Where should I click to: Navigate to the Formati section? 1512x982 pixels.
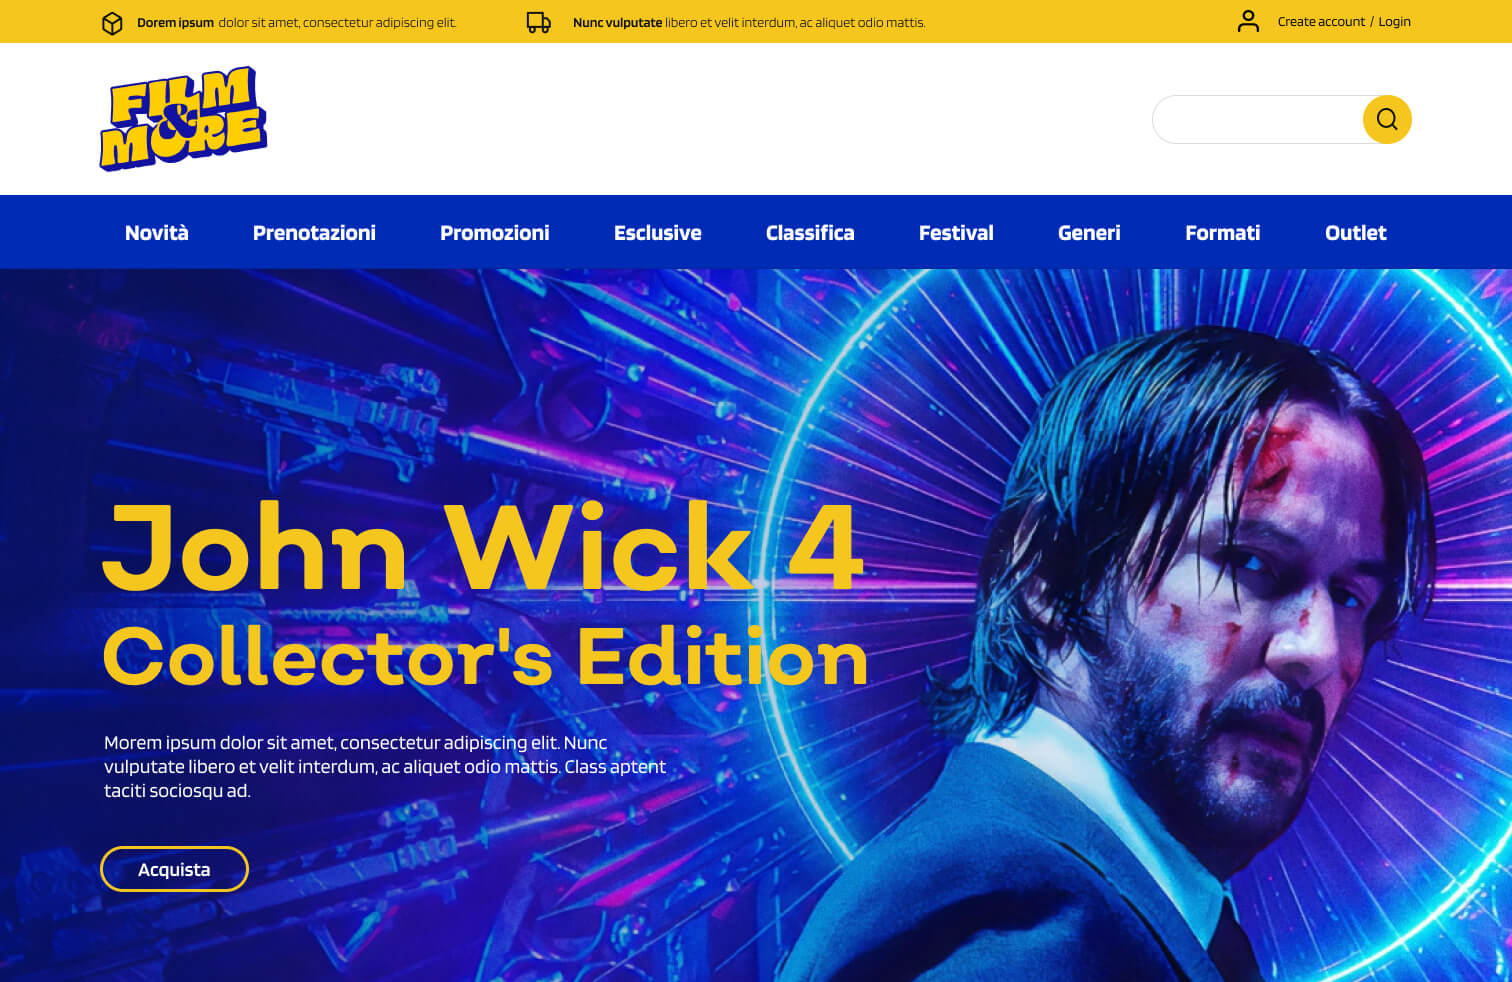pos(1222,232)
